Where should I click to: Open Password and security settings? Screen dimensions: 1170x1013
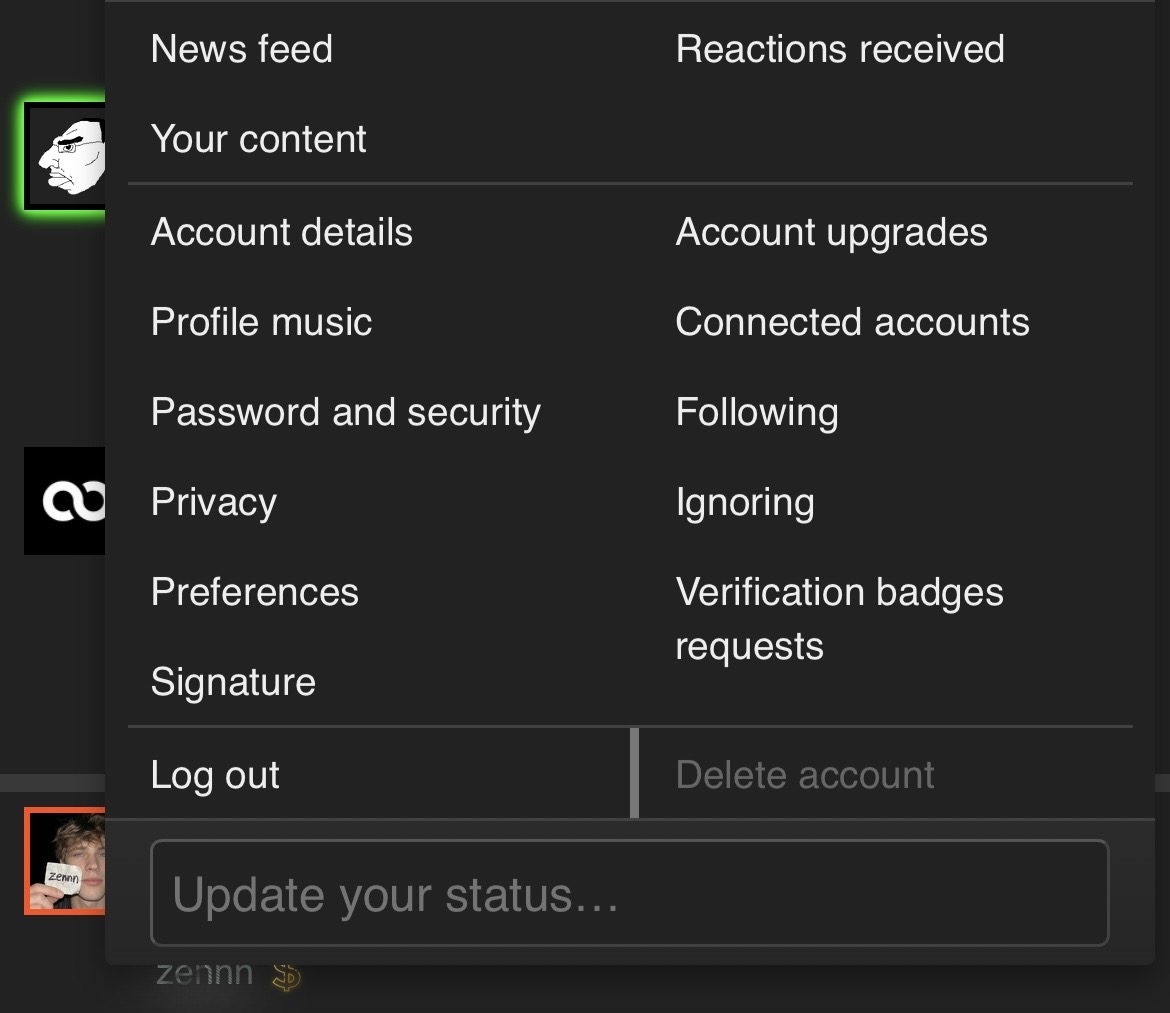point(345,412)
